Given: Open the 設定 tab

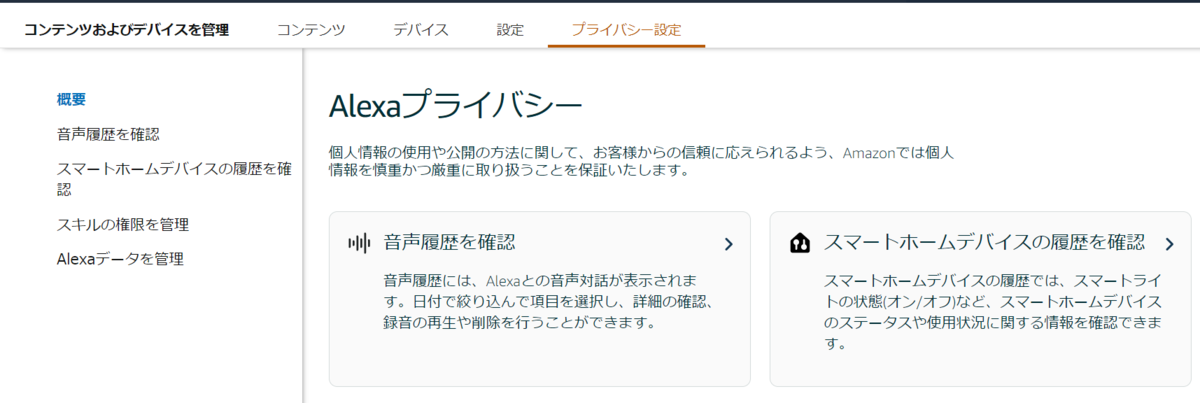Looking at the screenshot, I should (x=510, y=29).
